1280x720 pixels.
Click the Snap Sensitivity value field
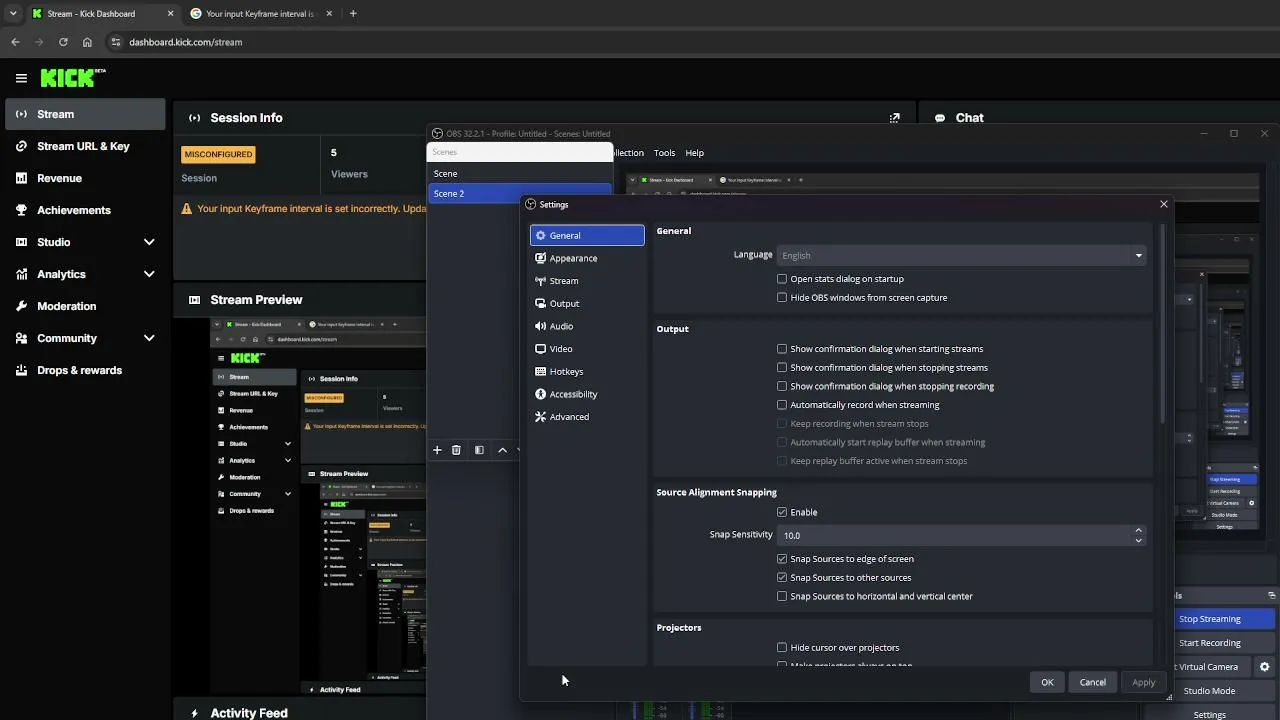(954, 535)
